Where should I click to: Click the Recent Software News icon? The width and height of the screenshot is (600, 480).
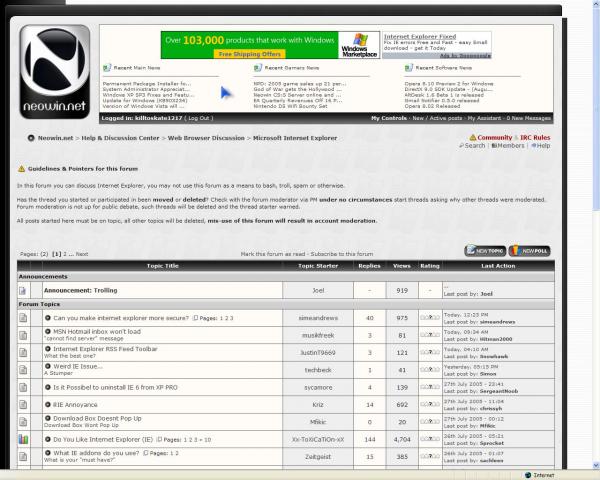point(409,68)
